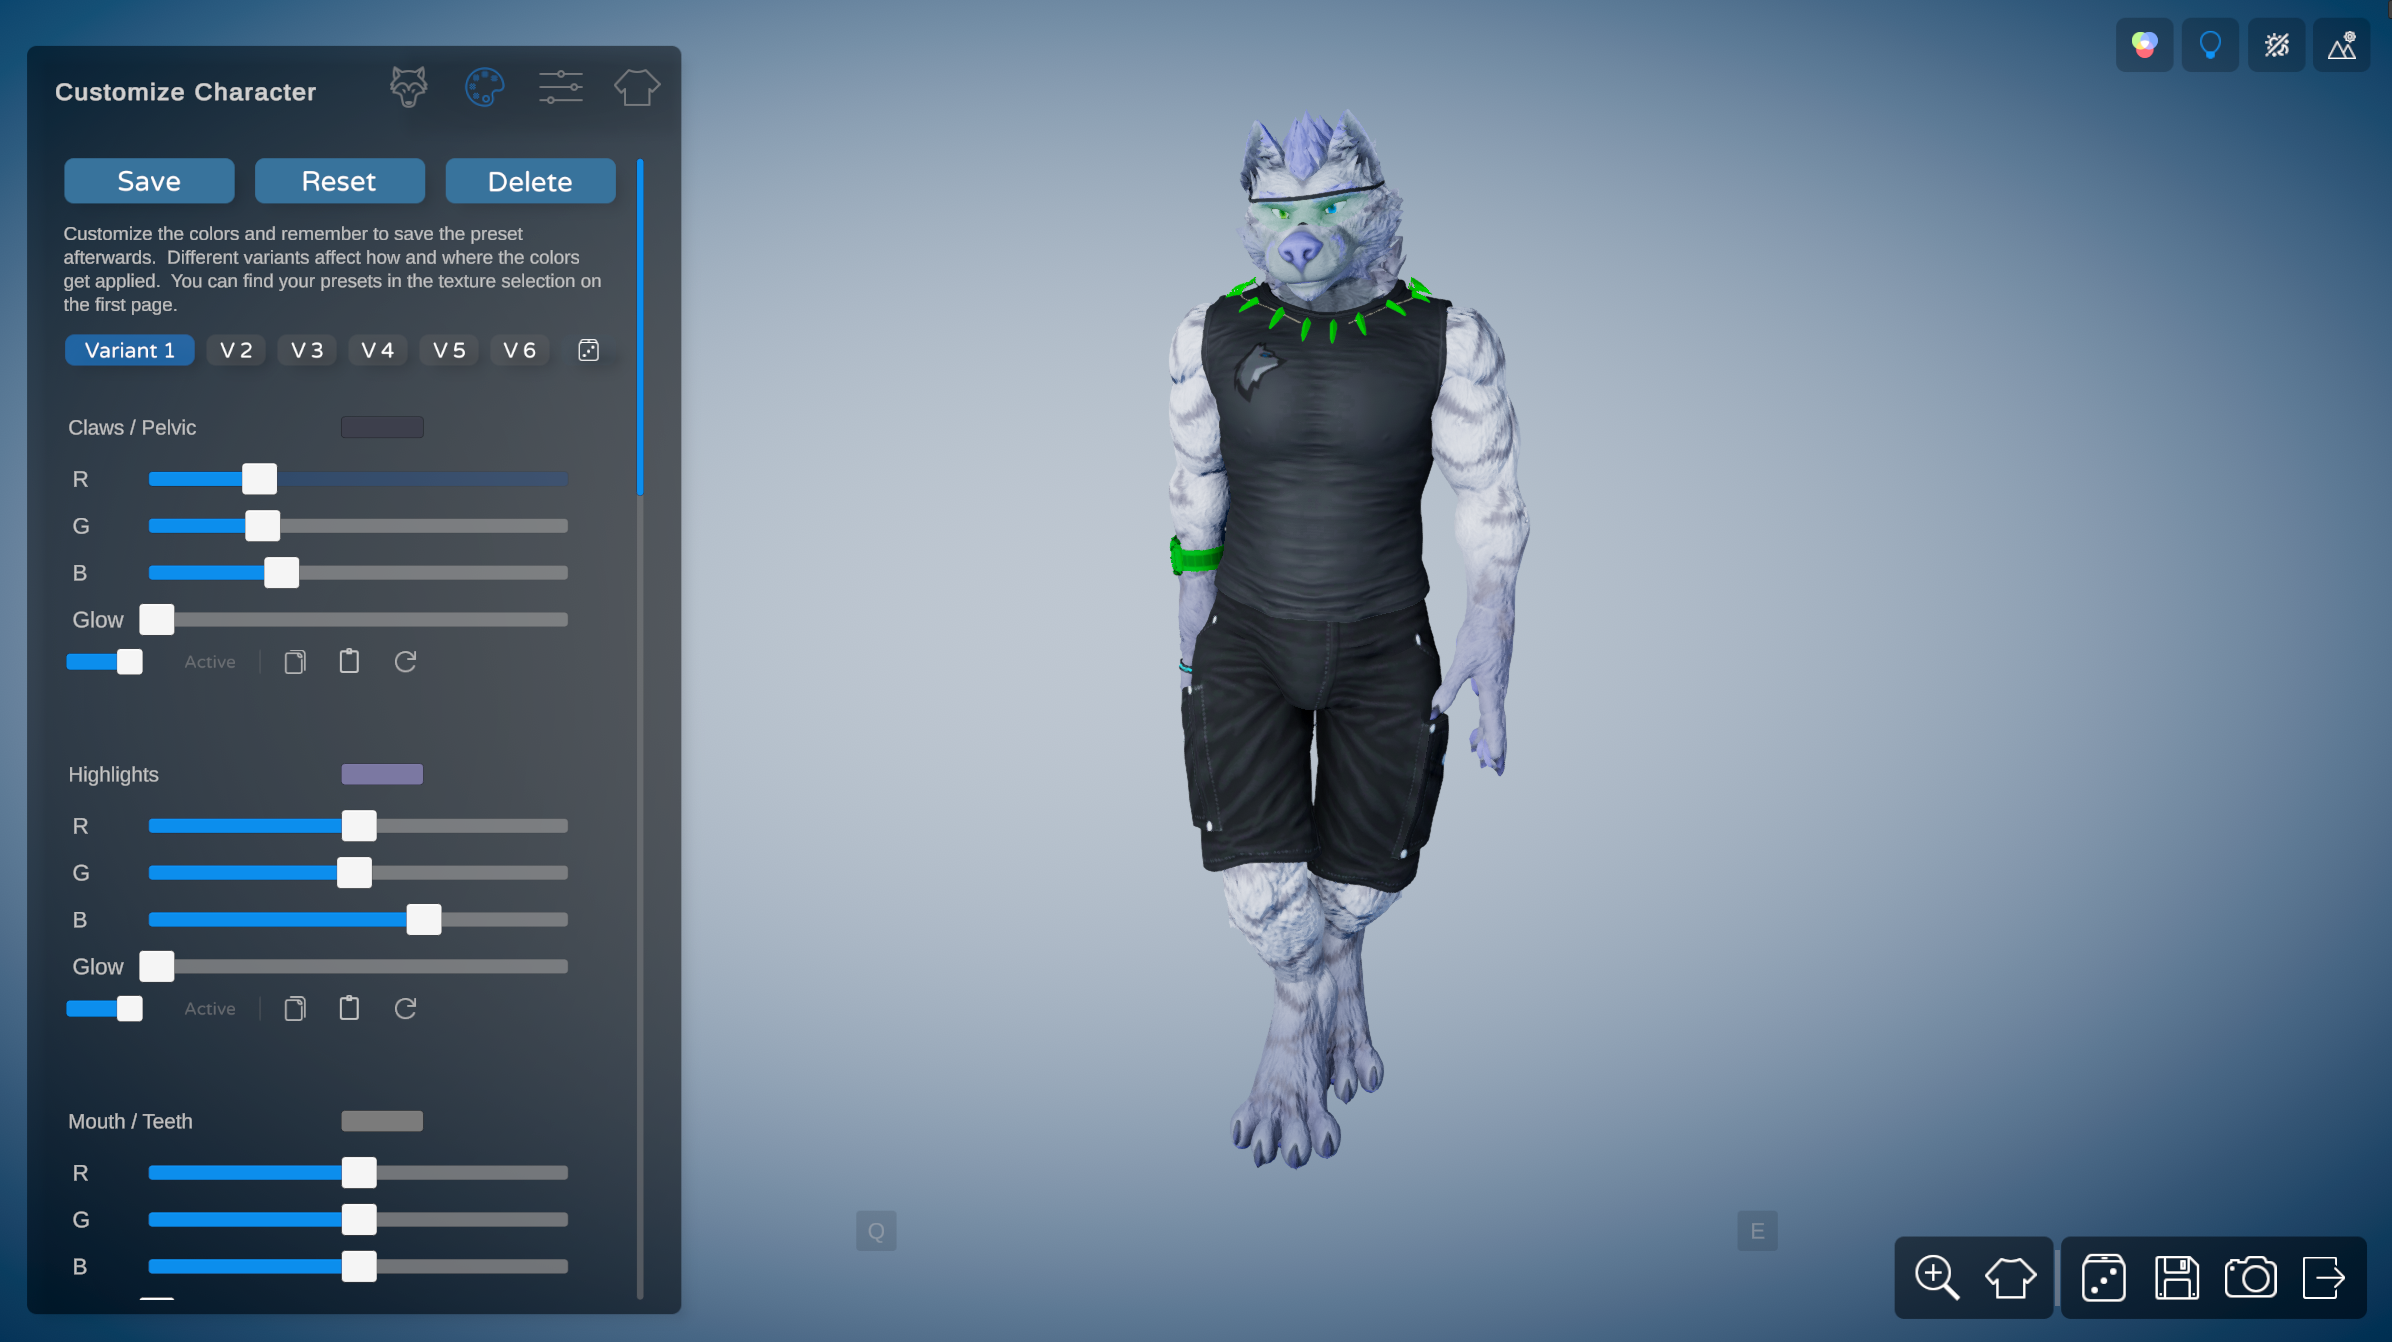Open the wolf head character tab
Viewport: 2392px width, 1342px height.
(408, 87)
